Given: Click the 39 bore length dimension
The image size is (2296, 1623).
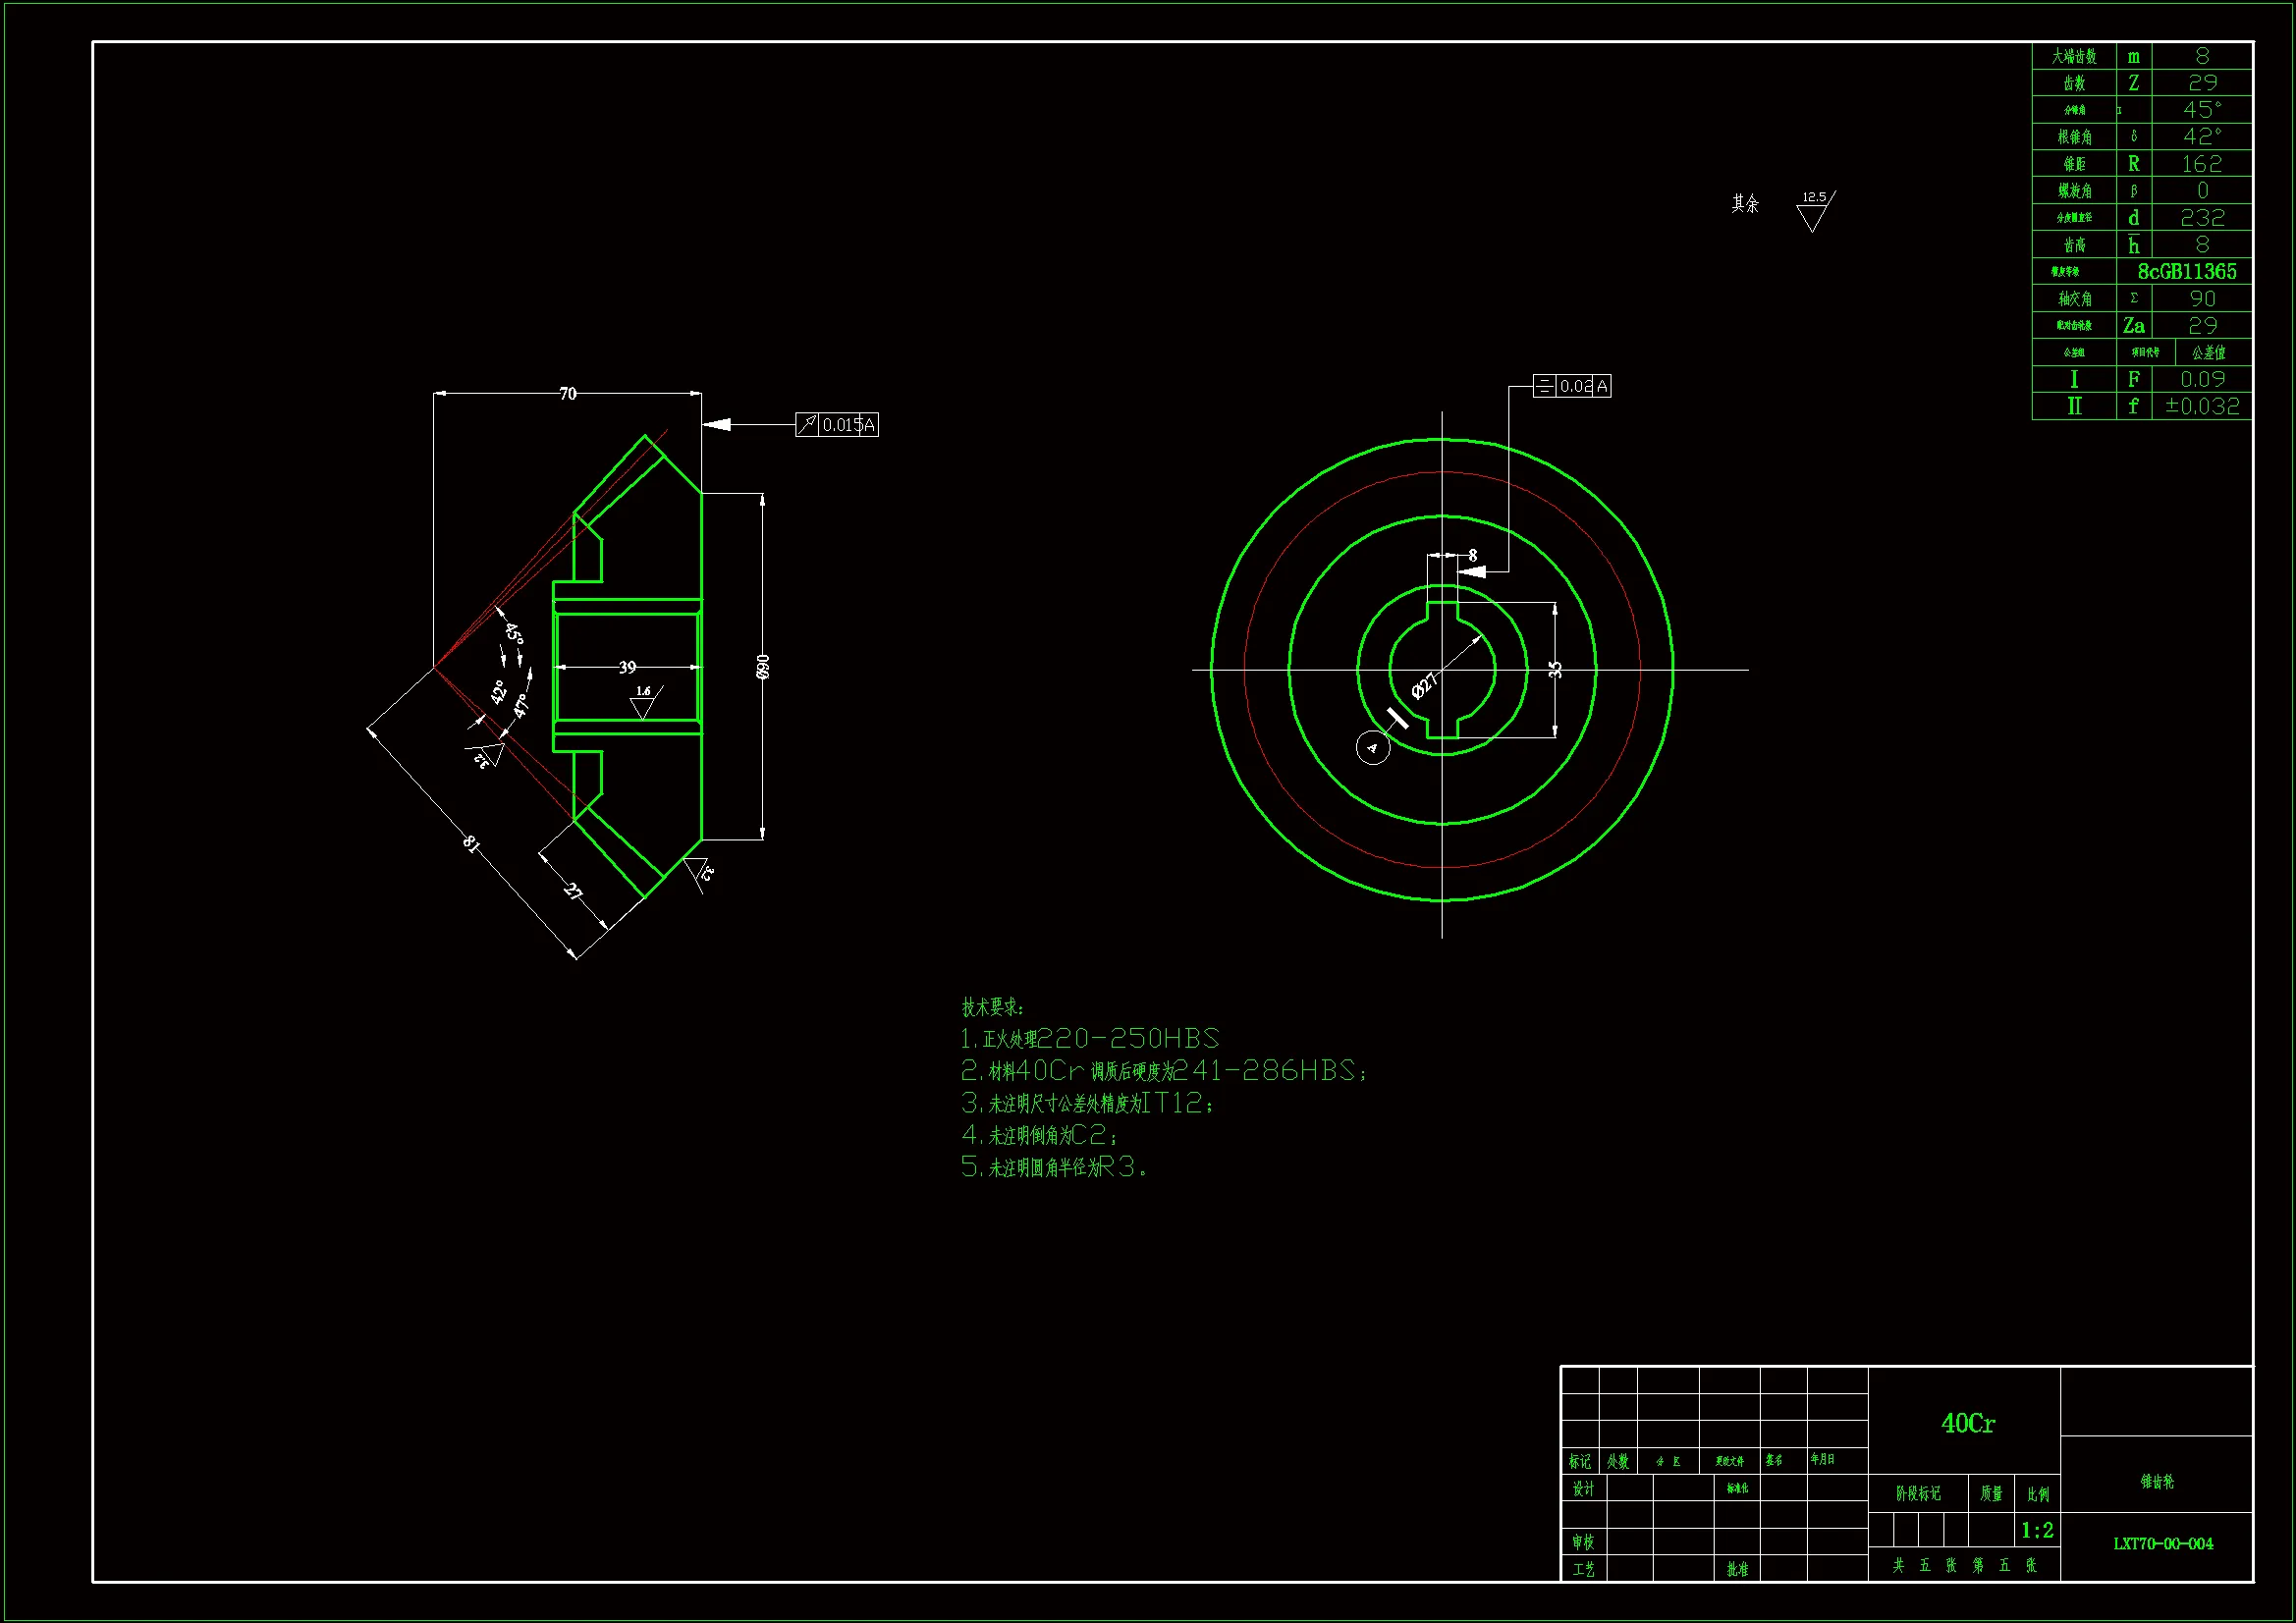Looking at the screenshot, I should tap(627, 667).
